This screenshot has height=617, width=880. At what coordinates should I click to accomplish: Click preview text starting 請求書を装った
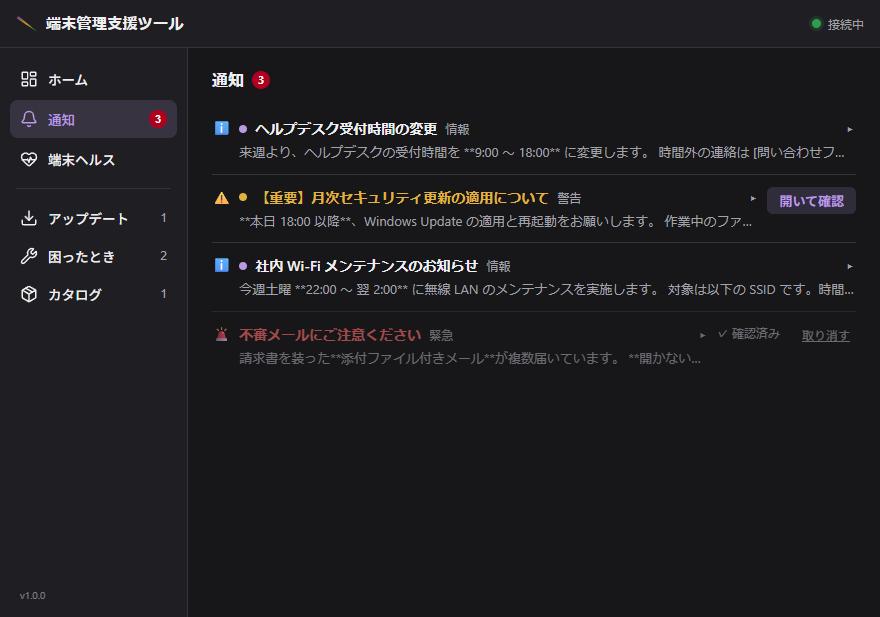[x=470, y=358]
